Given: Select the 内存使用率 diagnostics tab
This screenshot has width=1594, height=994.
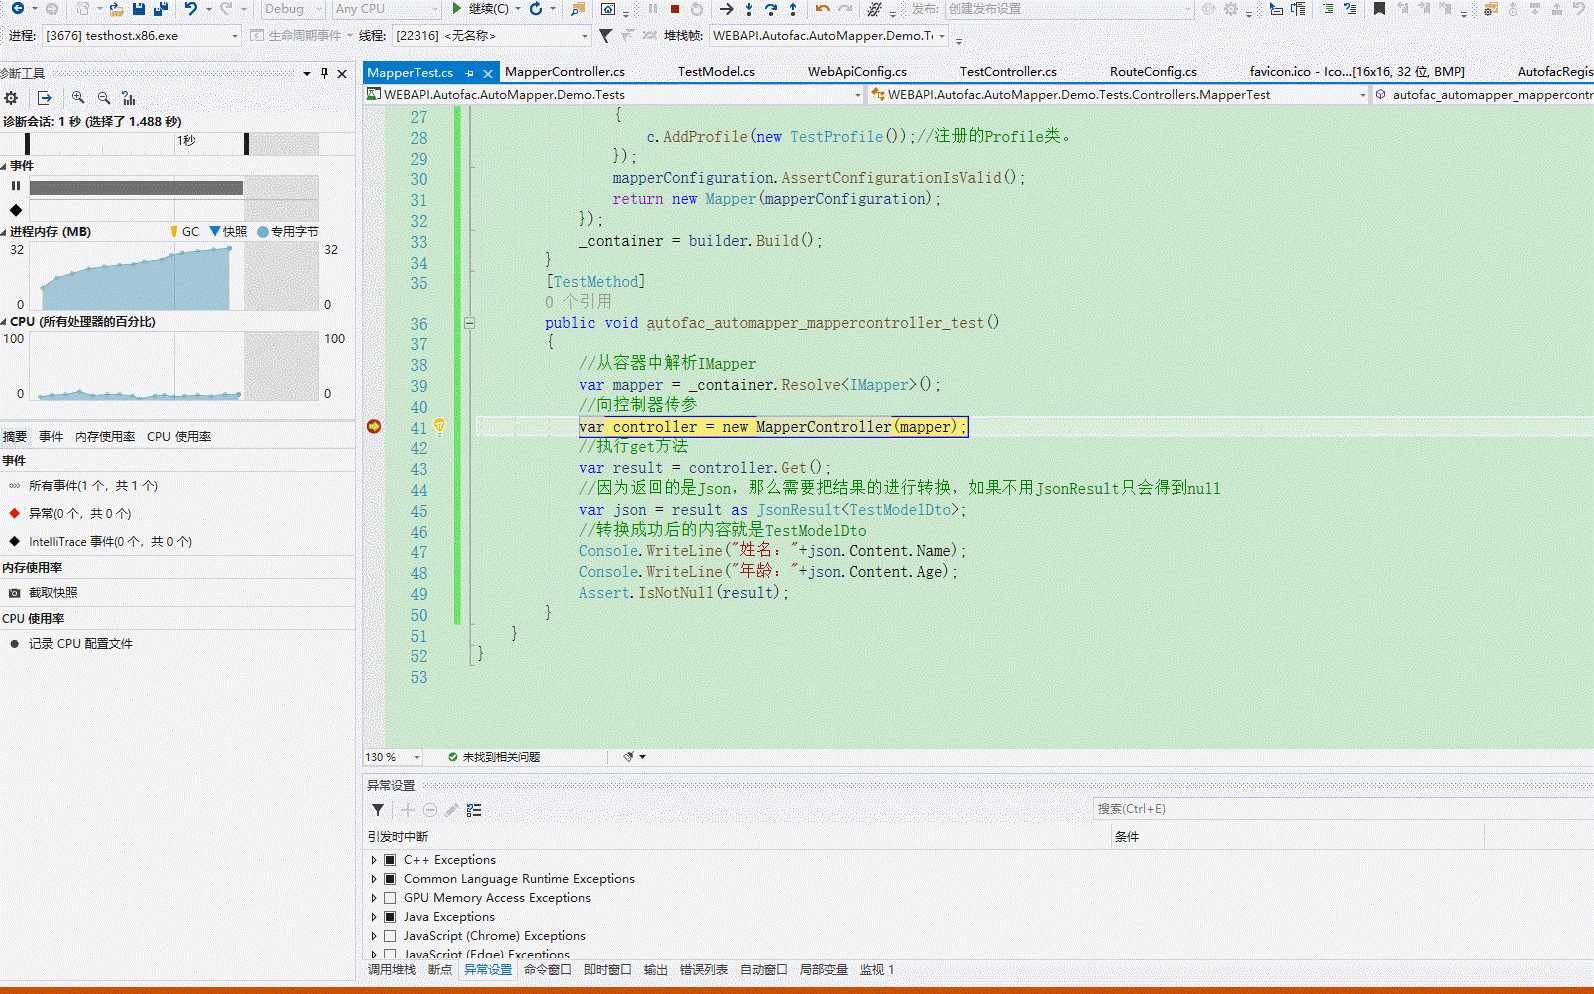Looking at the screenshot, I should click(105, 437).
